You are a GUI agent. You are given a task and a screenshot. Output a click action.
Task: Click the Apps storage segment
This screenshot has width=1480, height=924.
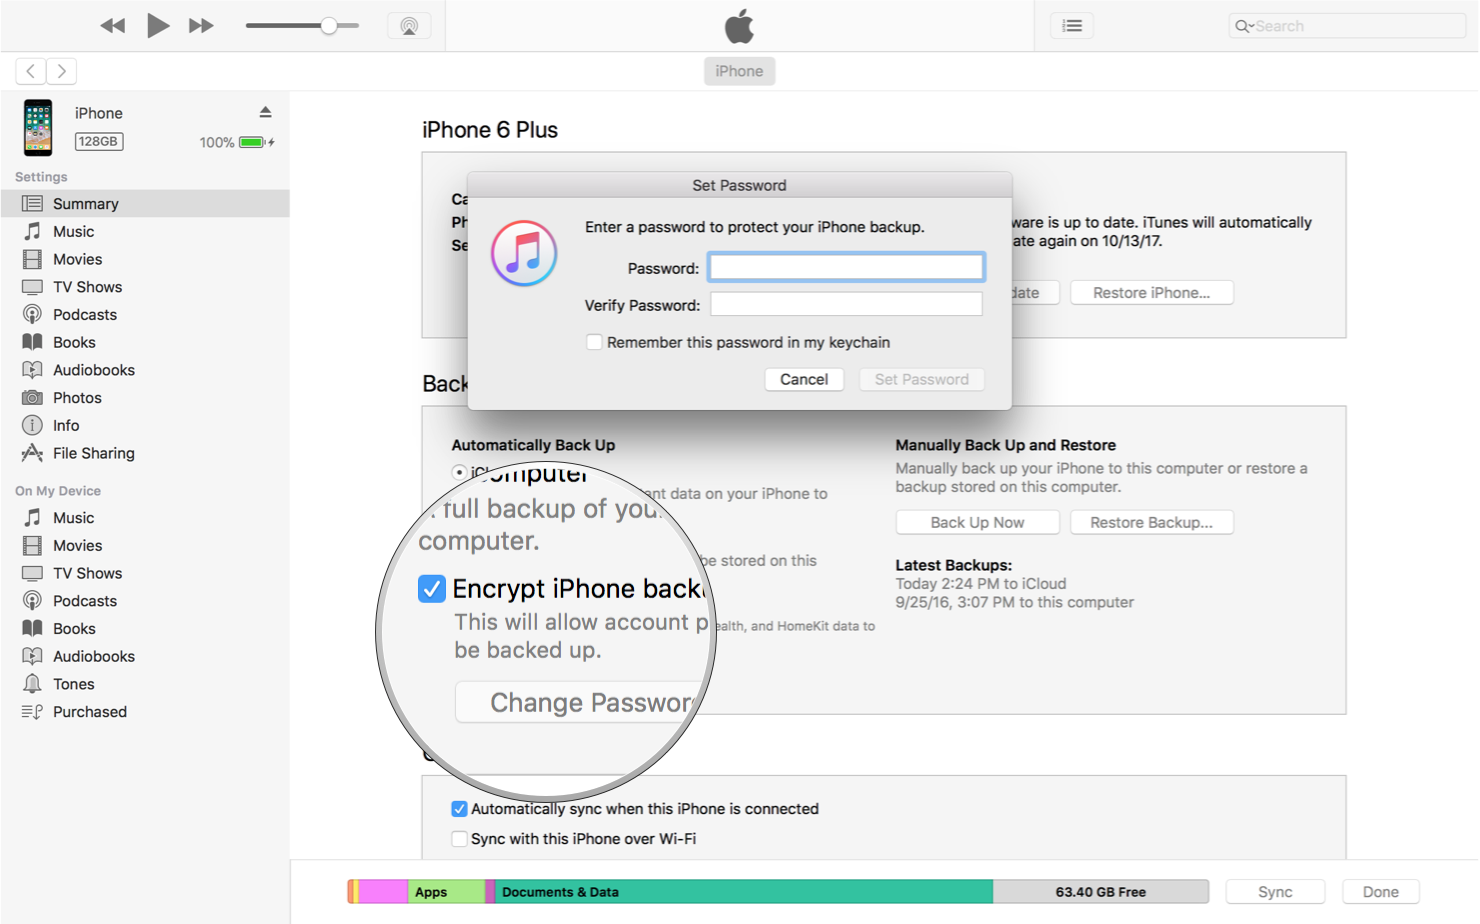point(446,892)
